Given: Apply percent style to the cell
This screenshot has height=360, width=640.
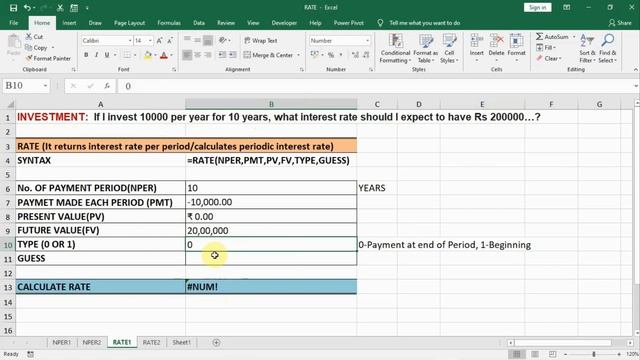Looking at the screenshot, I should 331,55.
